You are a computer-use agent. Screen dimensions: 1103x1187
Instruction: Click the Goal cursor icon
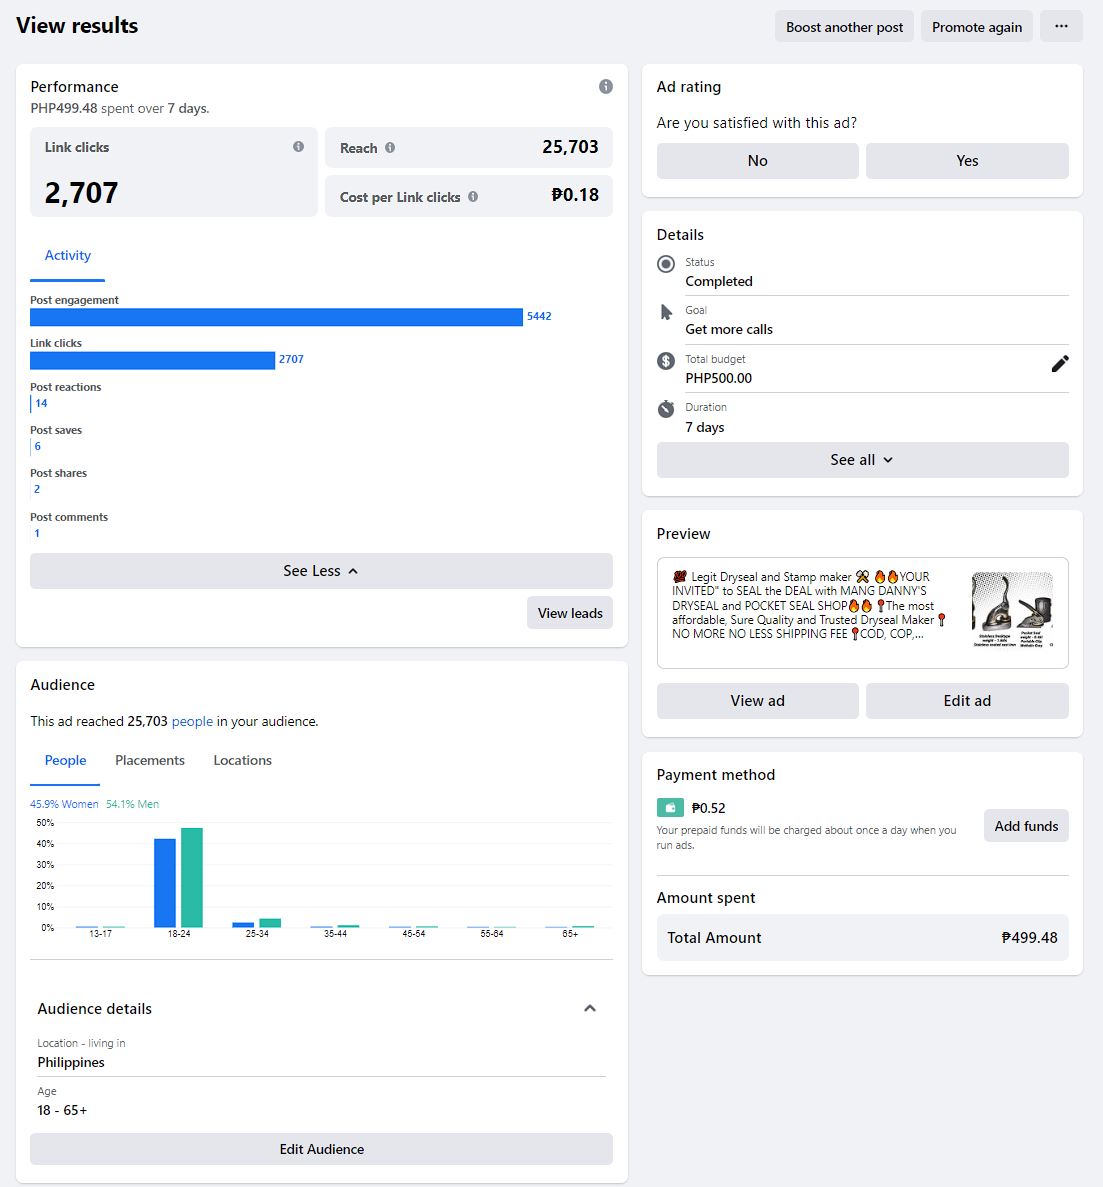coord(665,312)
